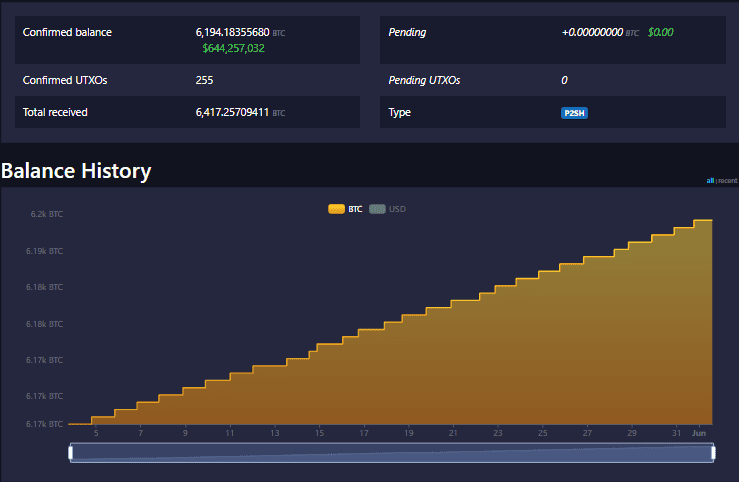Screen dimensions: 739x482
Task: Click the yellow BTC legend swatch
Action: [336, 209]
